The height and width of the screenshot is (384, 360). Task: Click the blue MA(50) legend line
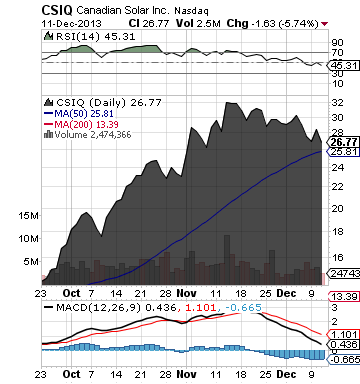pos(49,114)
